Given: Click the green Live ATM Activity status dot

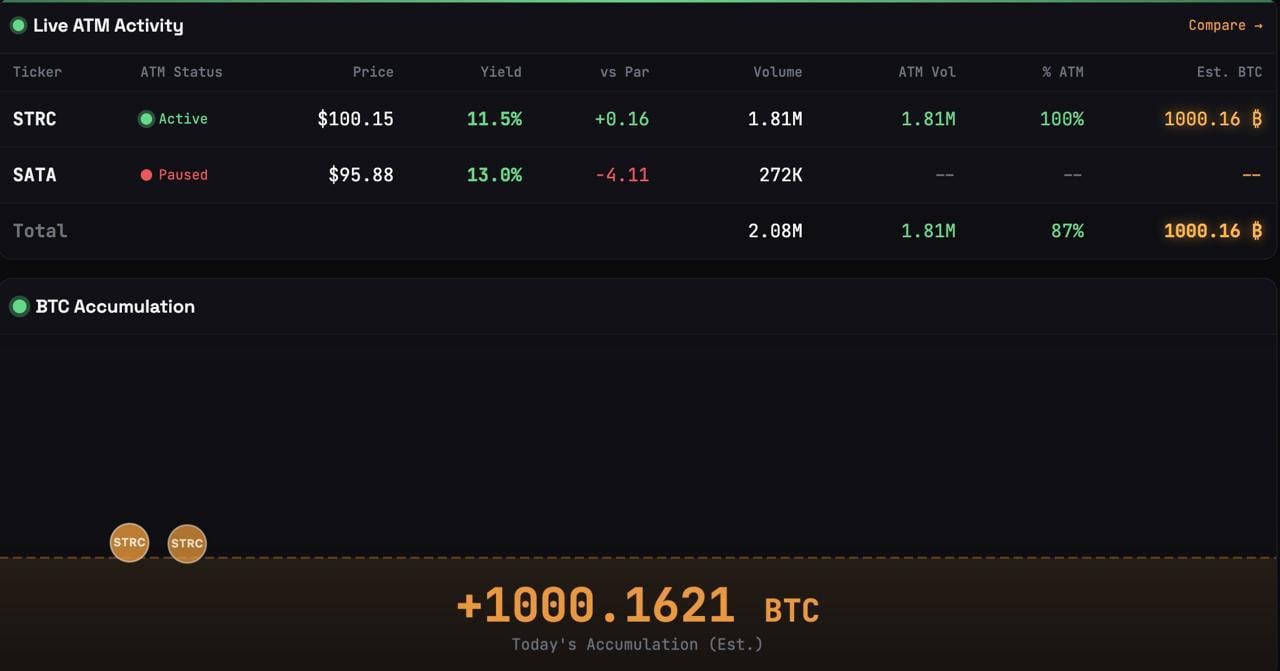Looking at the screenshot, I should 18,26.
